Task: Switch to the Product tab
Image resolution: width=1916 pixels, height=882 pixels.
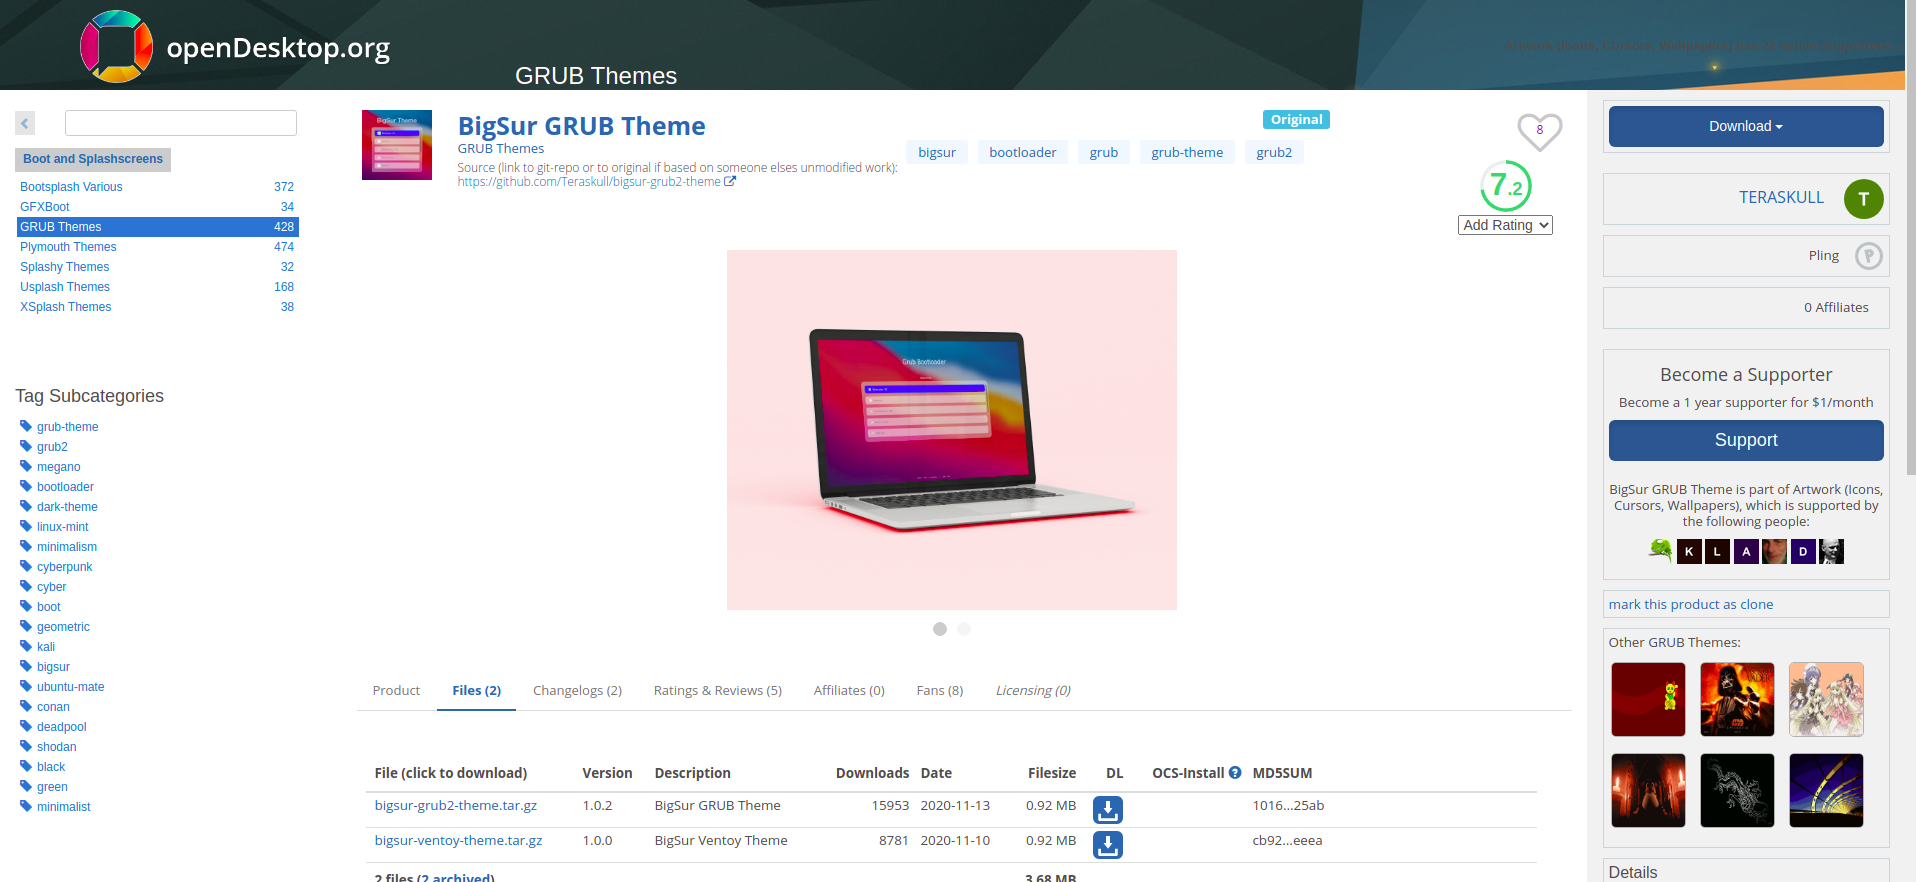Action: point(396,690)
